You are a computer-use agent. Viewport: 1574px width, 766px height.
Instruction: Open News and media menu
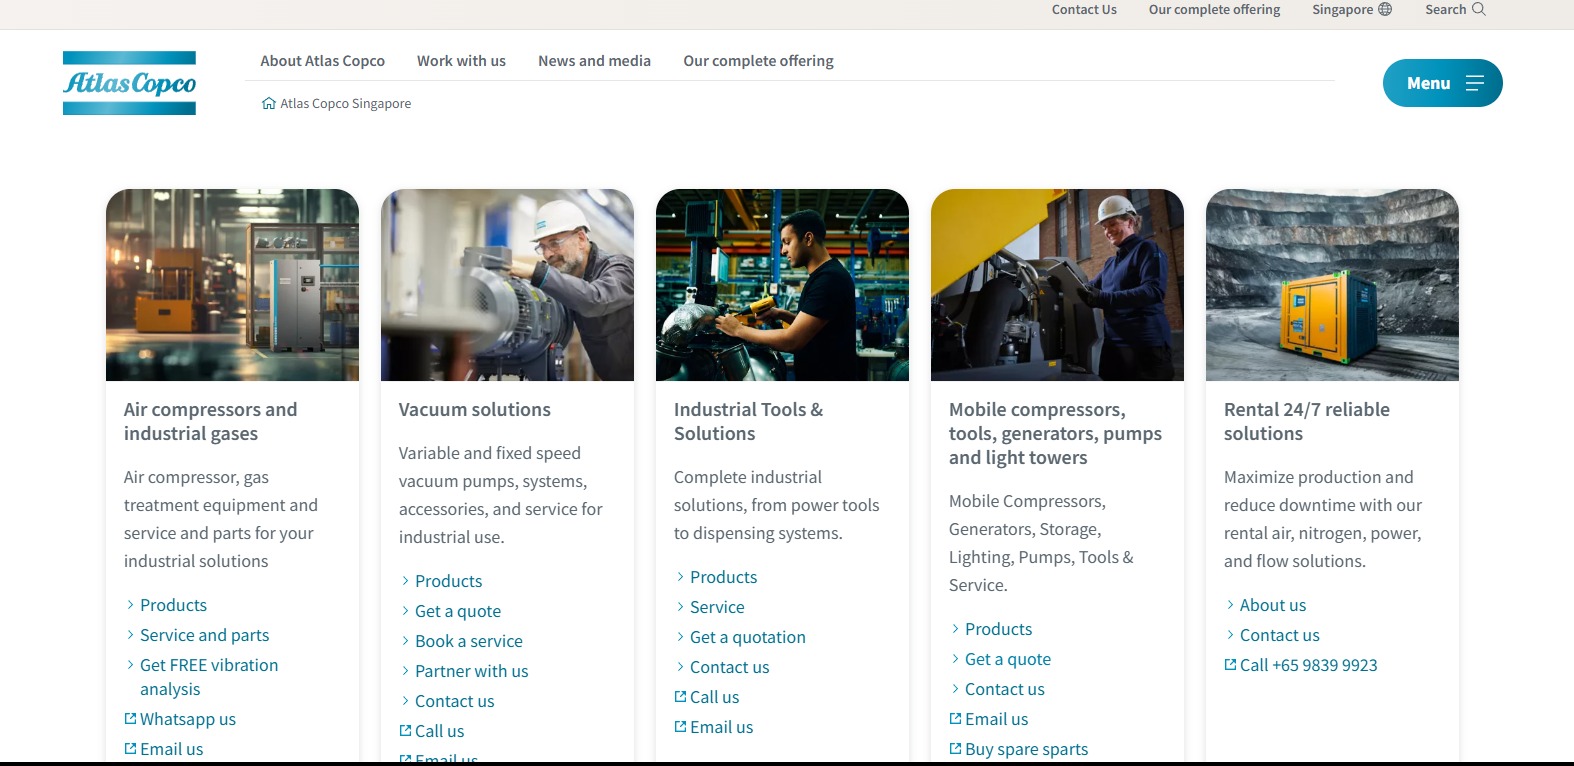594,61
